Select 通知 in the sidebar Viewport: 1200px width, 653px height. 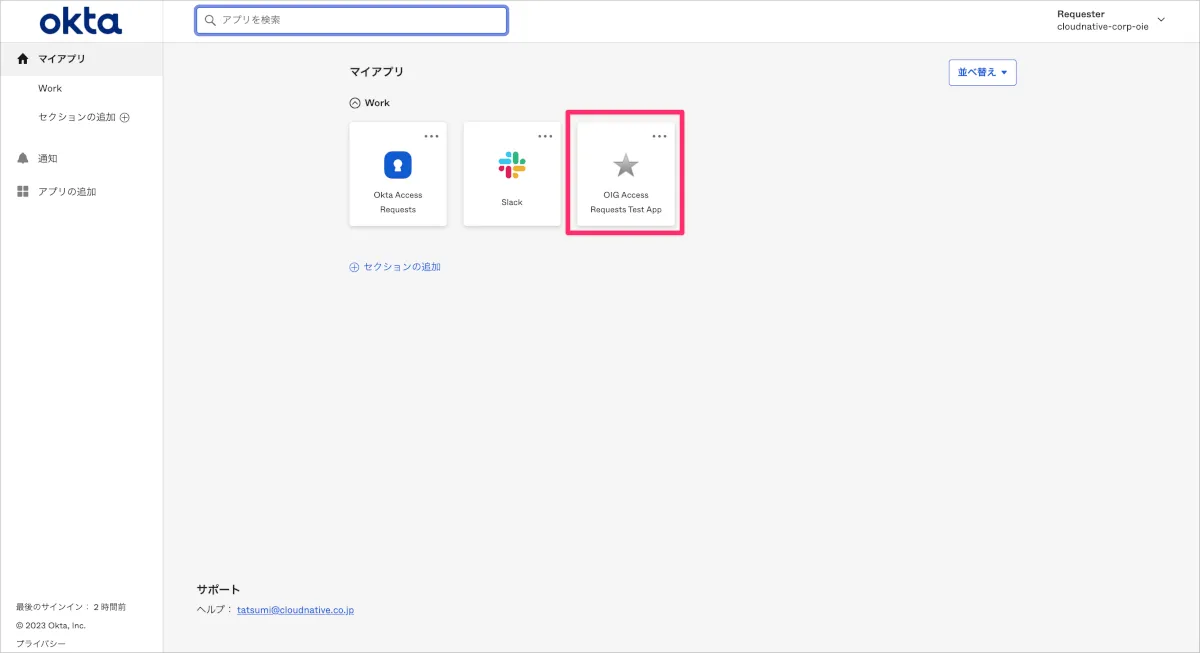tap(48, 158)
